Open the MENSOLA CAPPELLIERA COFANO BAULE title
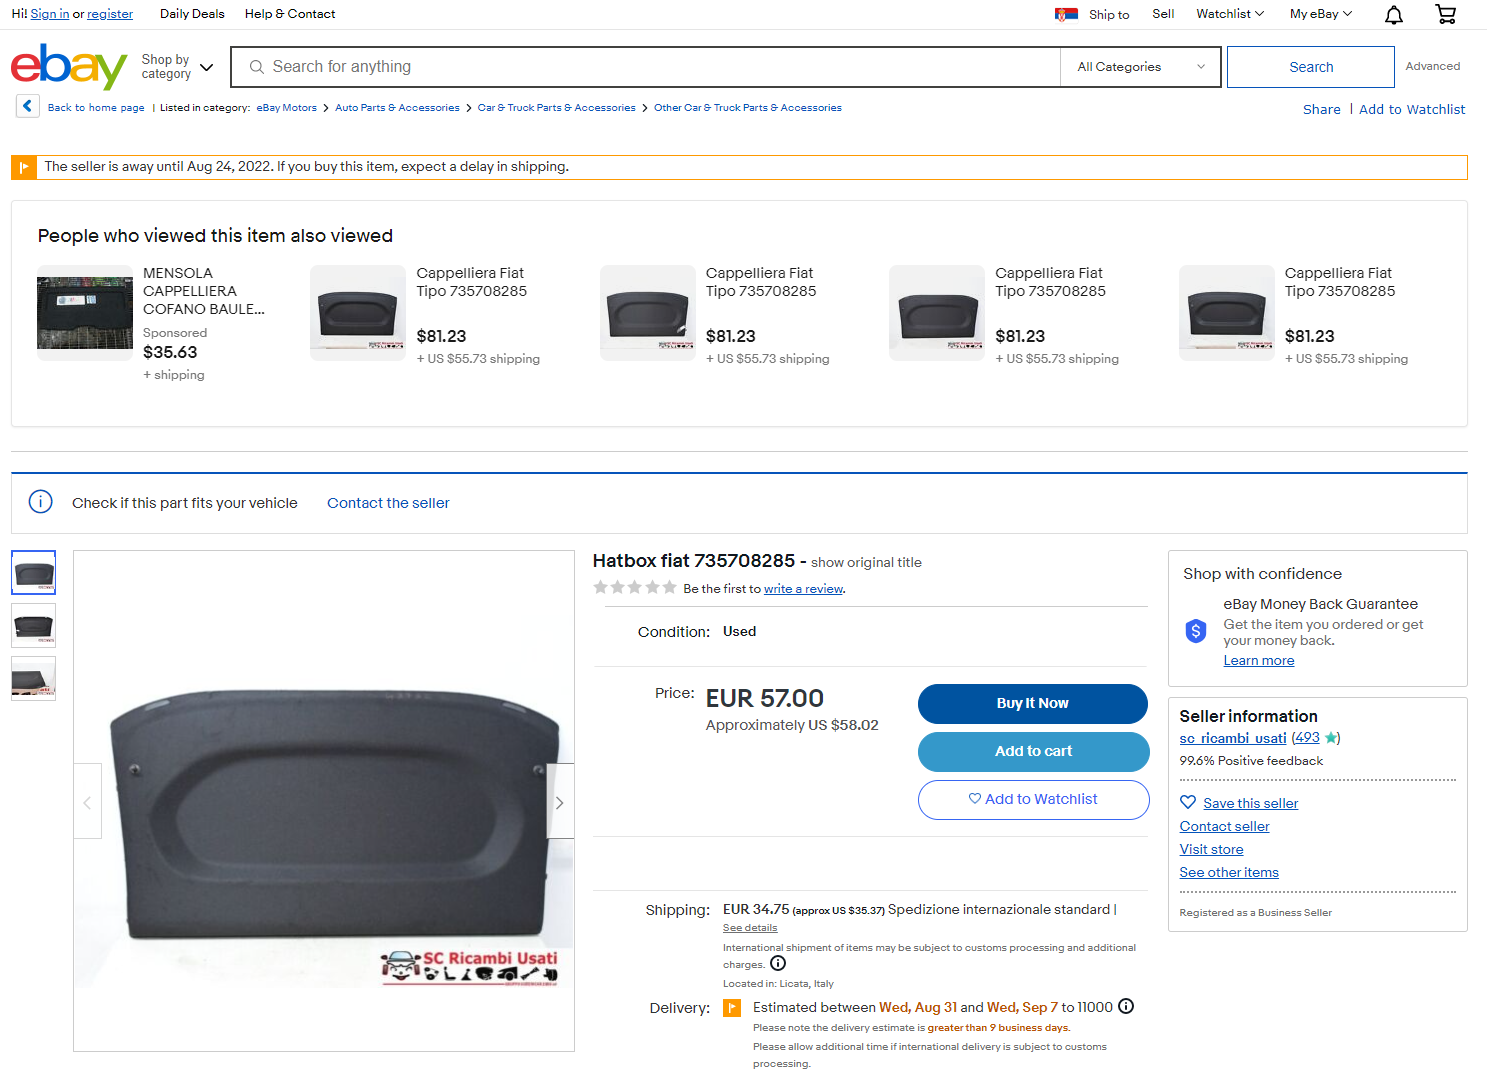This screenshot has width=1487, height=1079. click(x=204, y=291)
